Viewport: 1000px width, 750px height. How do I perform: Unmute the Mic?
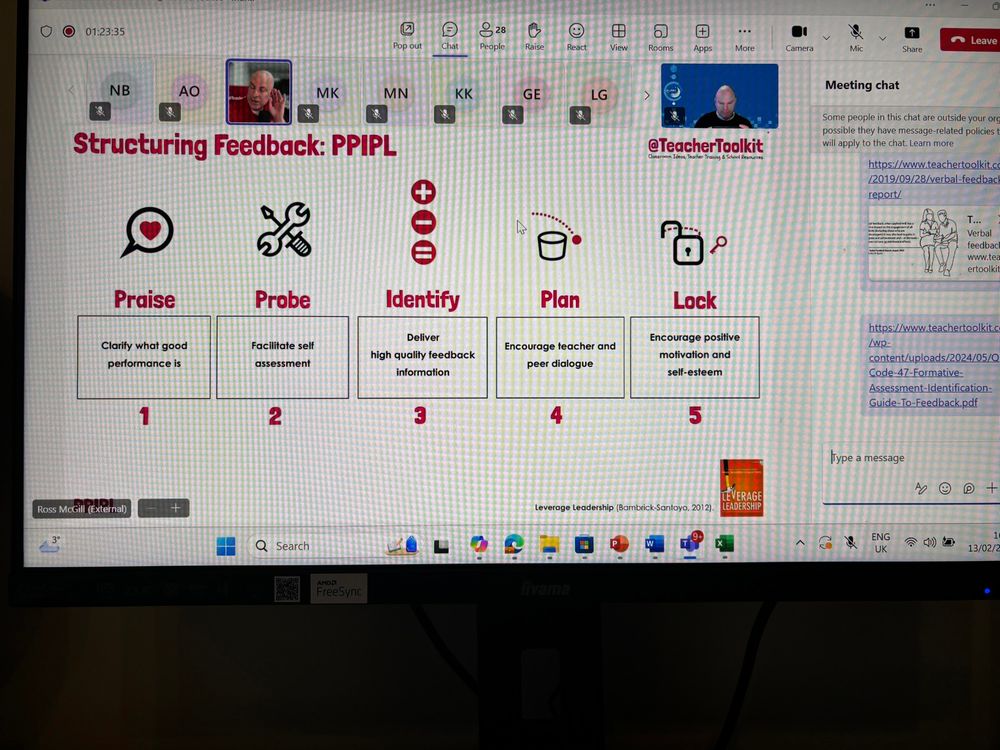(856, 38)
